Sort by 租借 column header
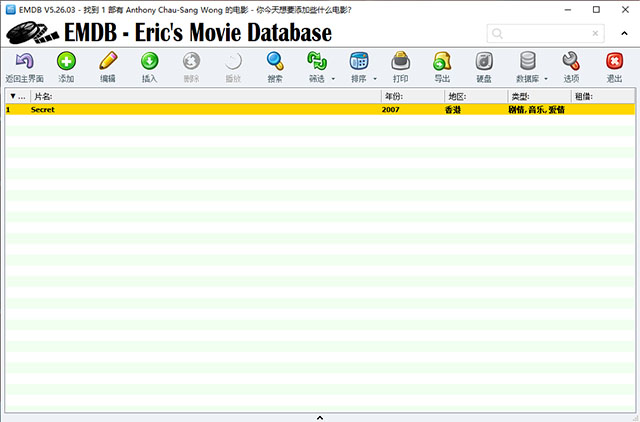 pos(603,96)
